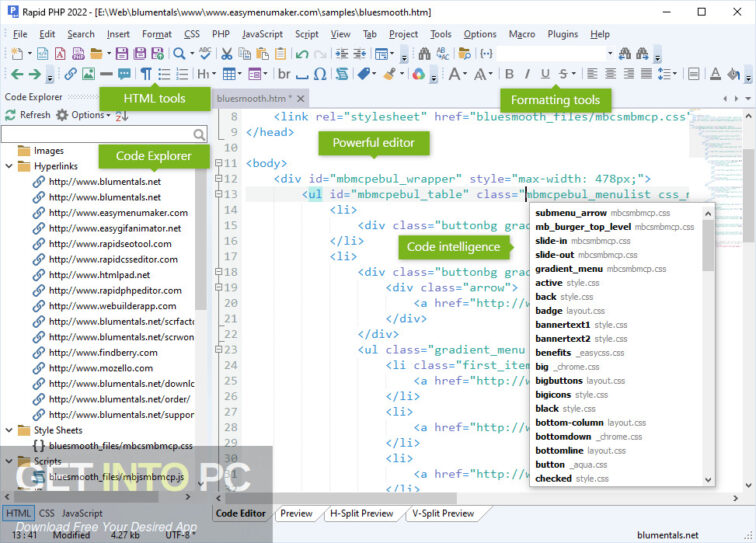Collapse code fold at line 11

(218, 163)
